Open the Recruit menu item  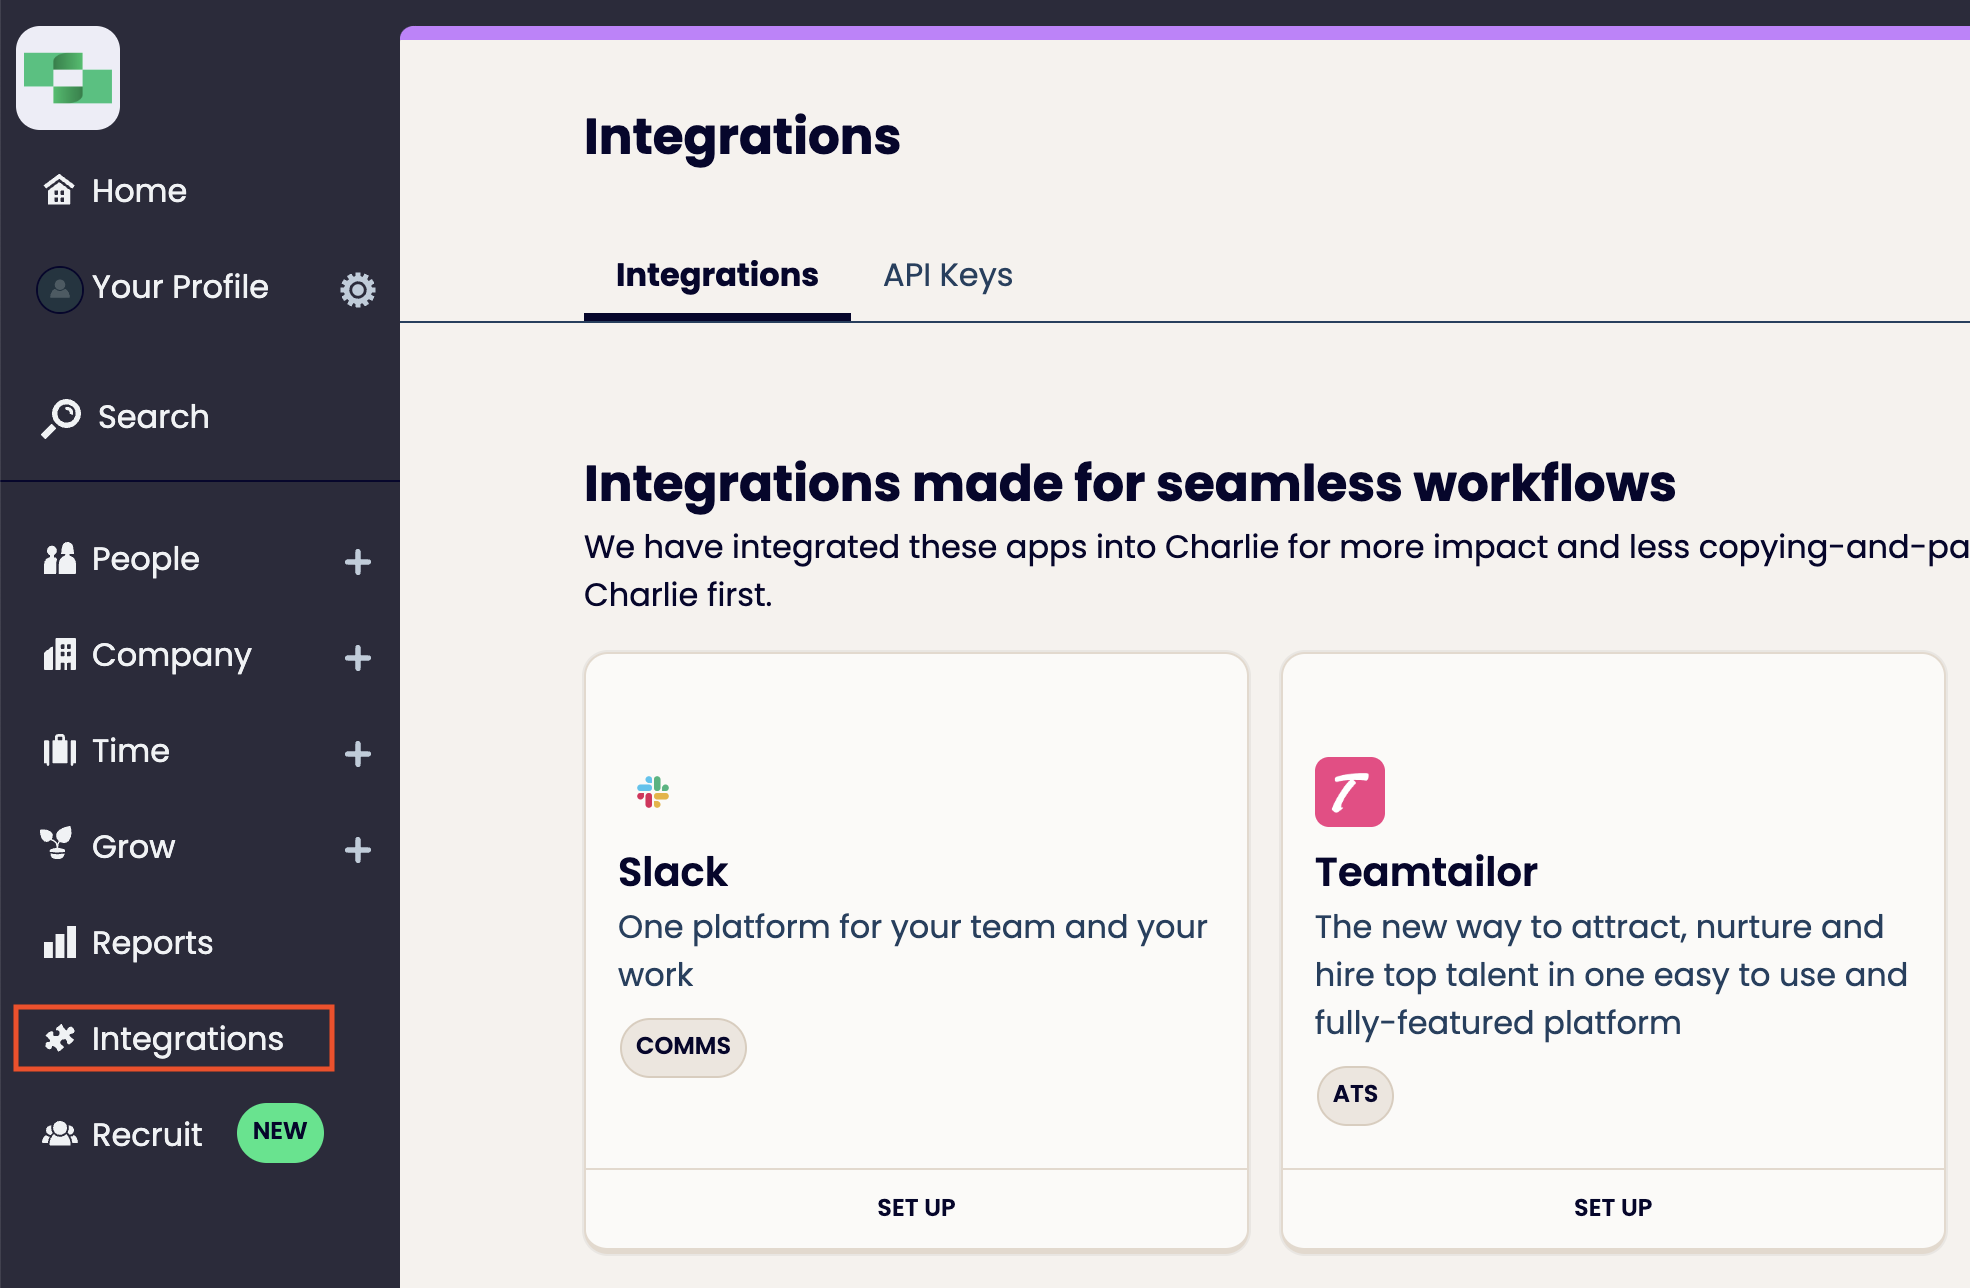(x=146, y=1133)
